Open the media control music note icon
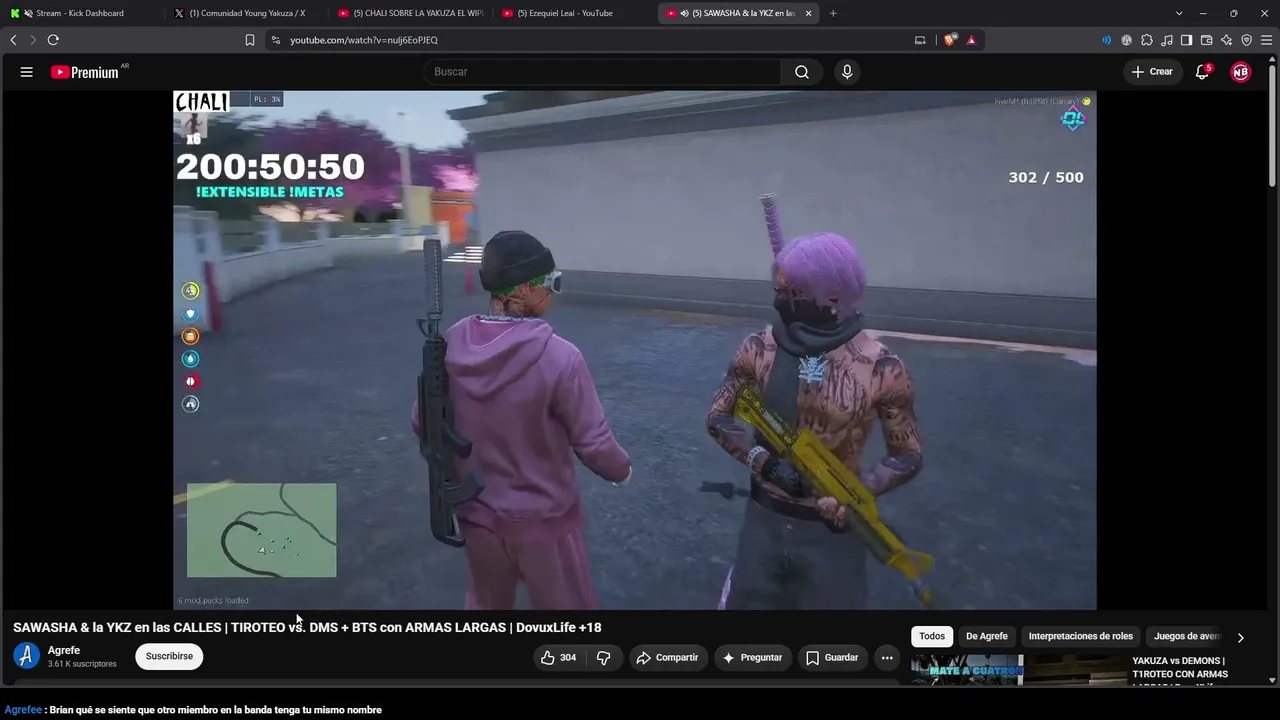Image resolution: width=1280 pixels, height=720 pixels. point(1167,40)
